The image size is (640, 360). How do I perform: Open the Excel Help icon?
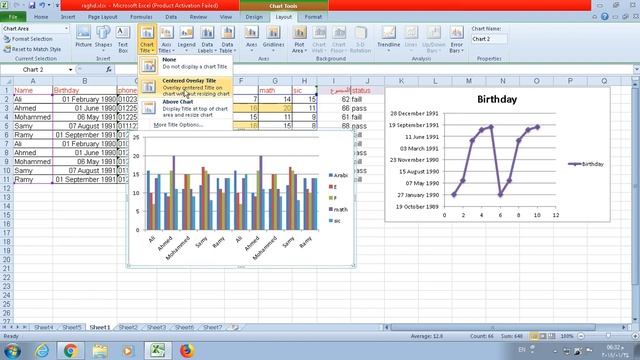(x=604, y=17)
